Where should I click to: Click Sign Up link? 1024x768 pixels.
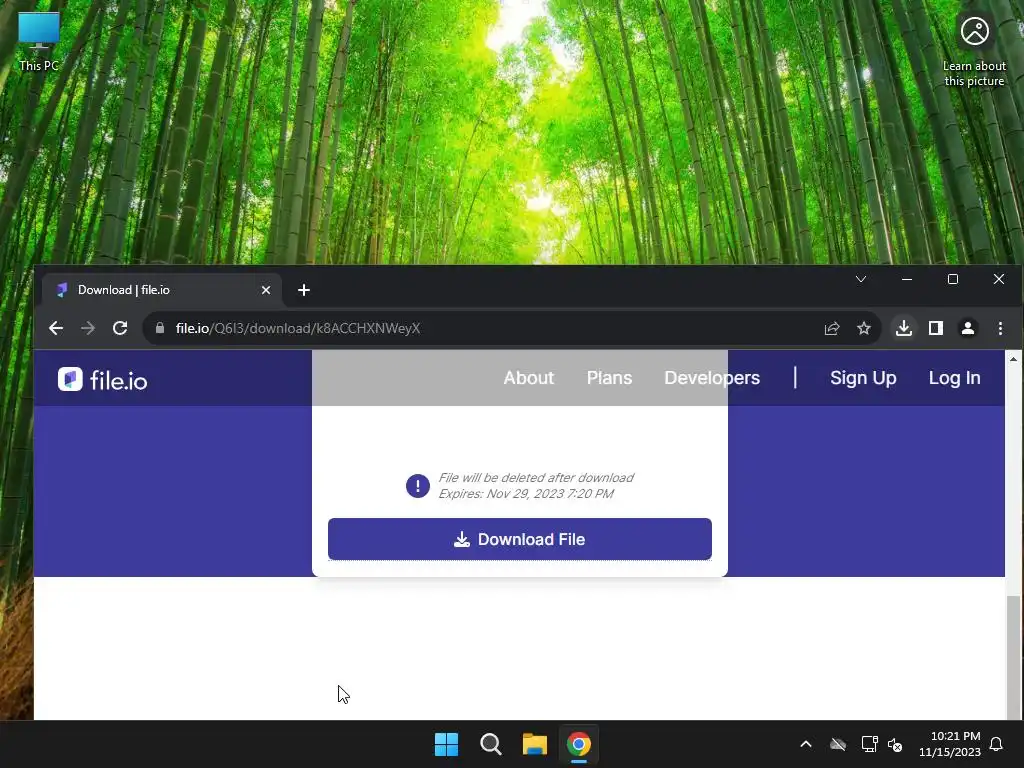(863, 378)
